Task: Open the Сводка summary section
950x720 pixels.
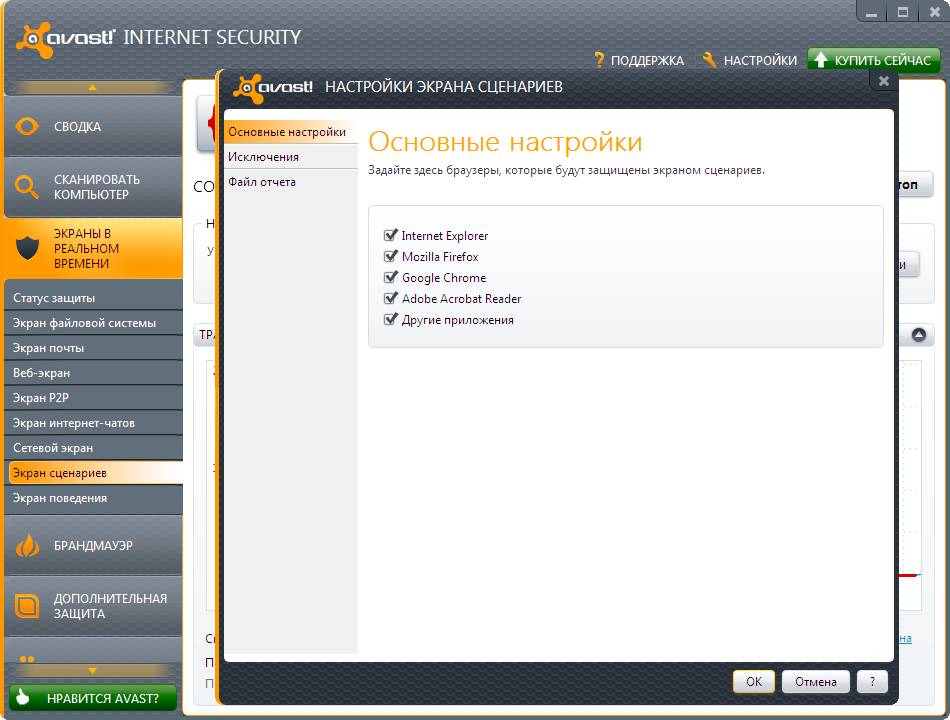Action: coord(93,127)
